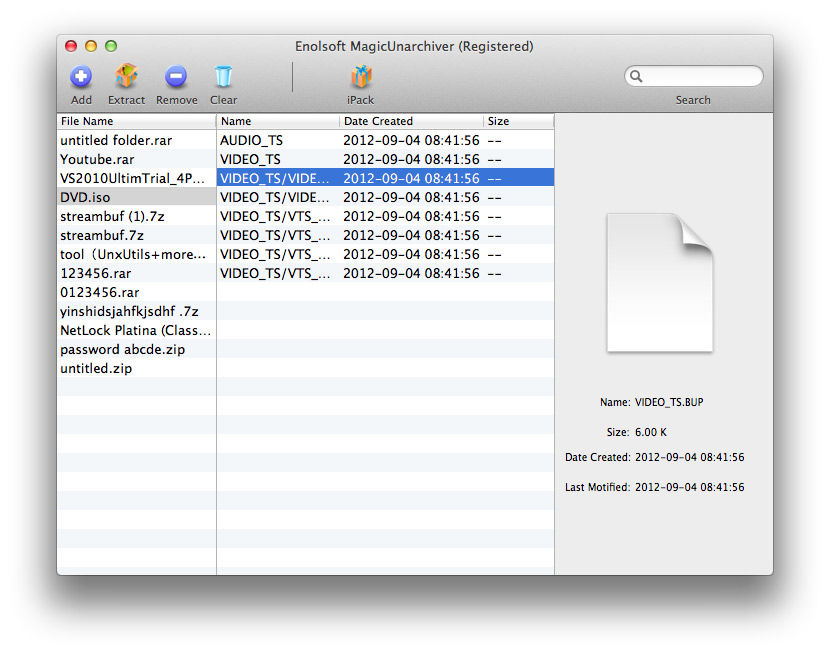Select VS2010UltimTrial_4P... archive
830x654 pixels.
137,178
